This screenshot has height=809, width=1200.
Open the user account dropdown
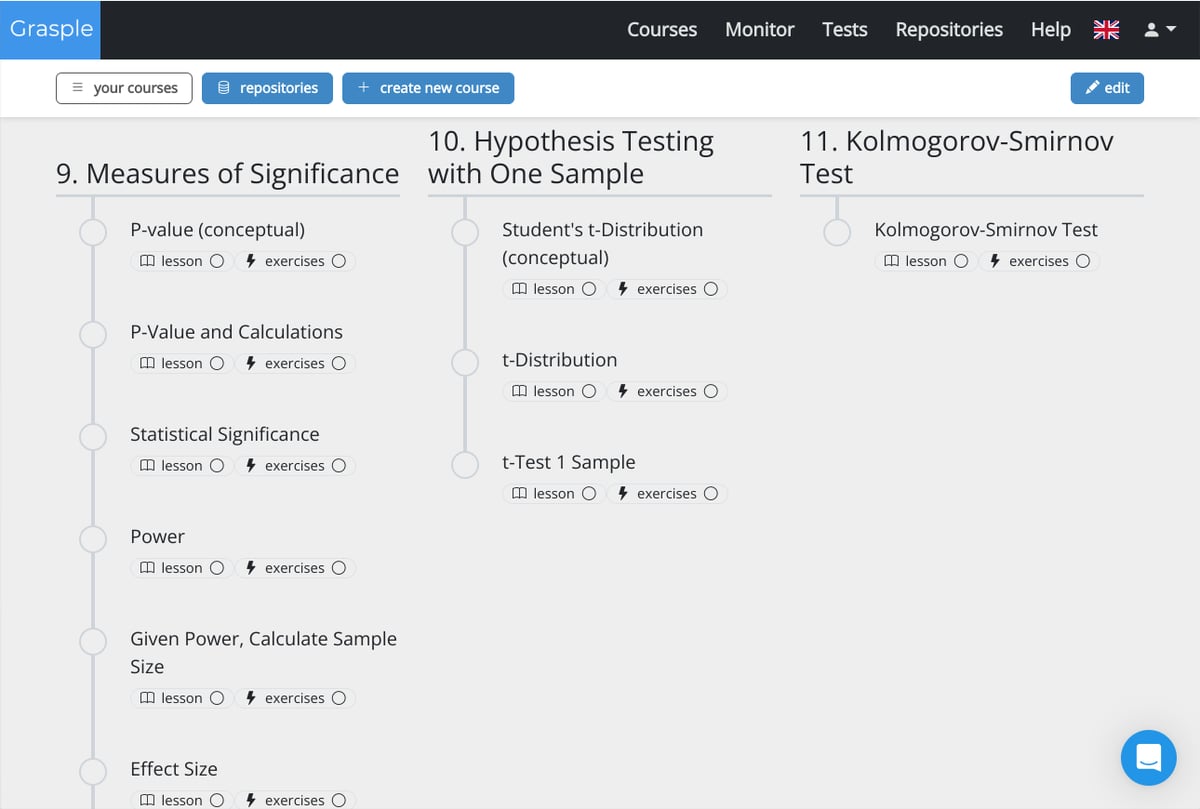coord(1158,30)
